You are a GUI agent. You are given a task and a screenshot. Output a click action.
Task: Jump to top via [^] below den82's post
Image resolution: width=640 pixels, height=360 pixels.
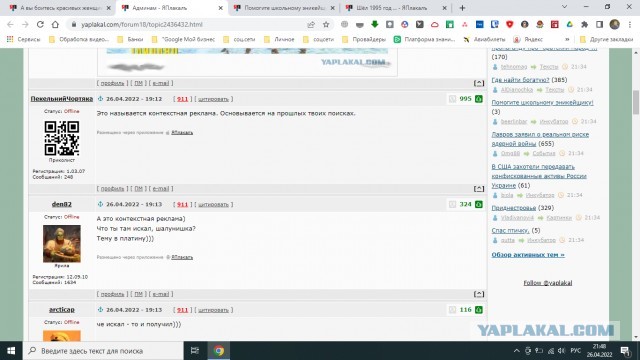(x=479, y=294)
